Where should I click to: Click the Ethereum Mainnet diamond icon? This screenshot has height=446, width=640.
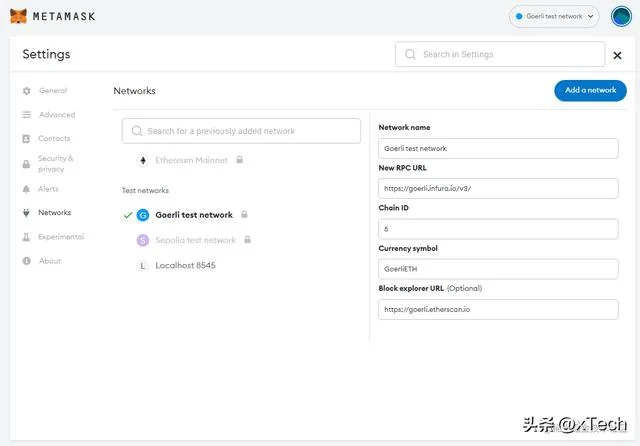(x=143, y=160)
